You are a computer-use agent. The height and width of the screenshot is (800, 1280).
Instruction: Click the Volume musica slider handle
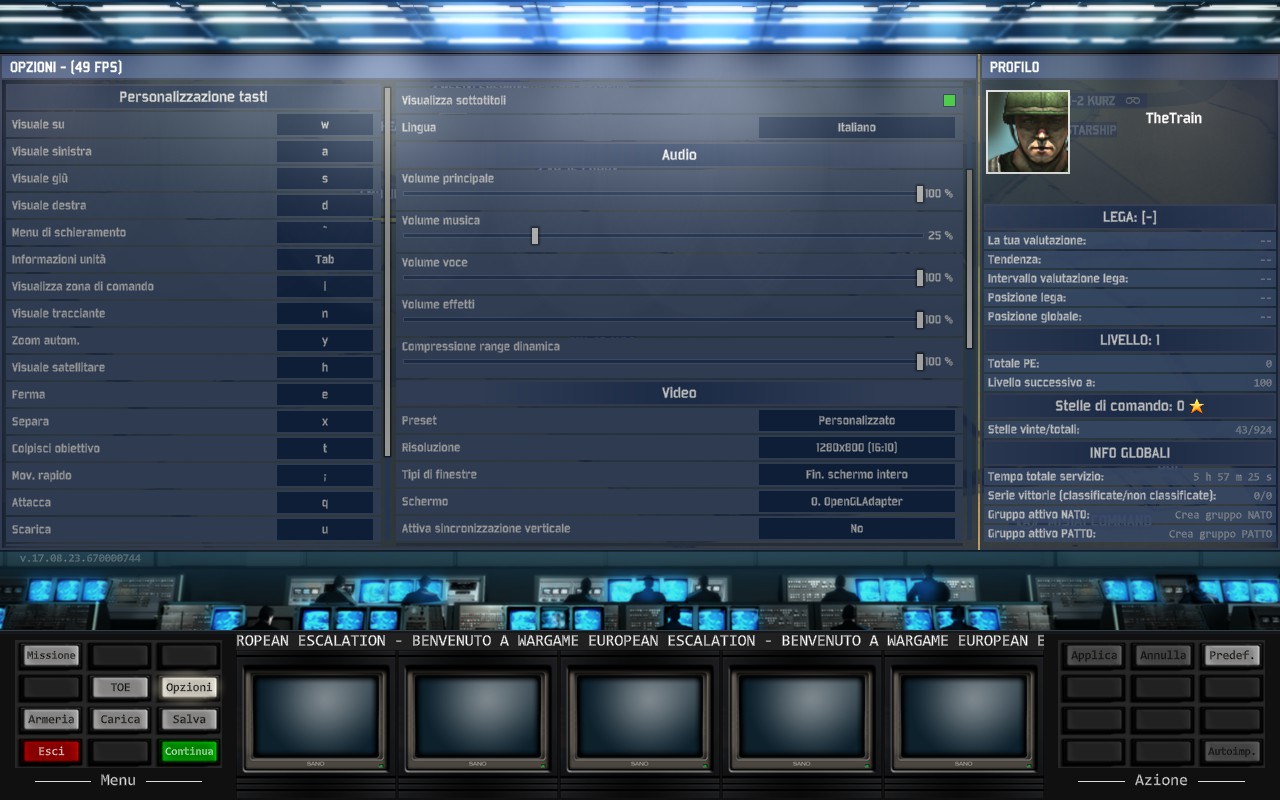[535, 236]
